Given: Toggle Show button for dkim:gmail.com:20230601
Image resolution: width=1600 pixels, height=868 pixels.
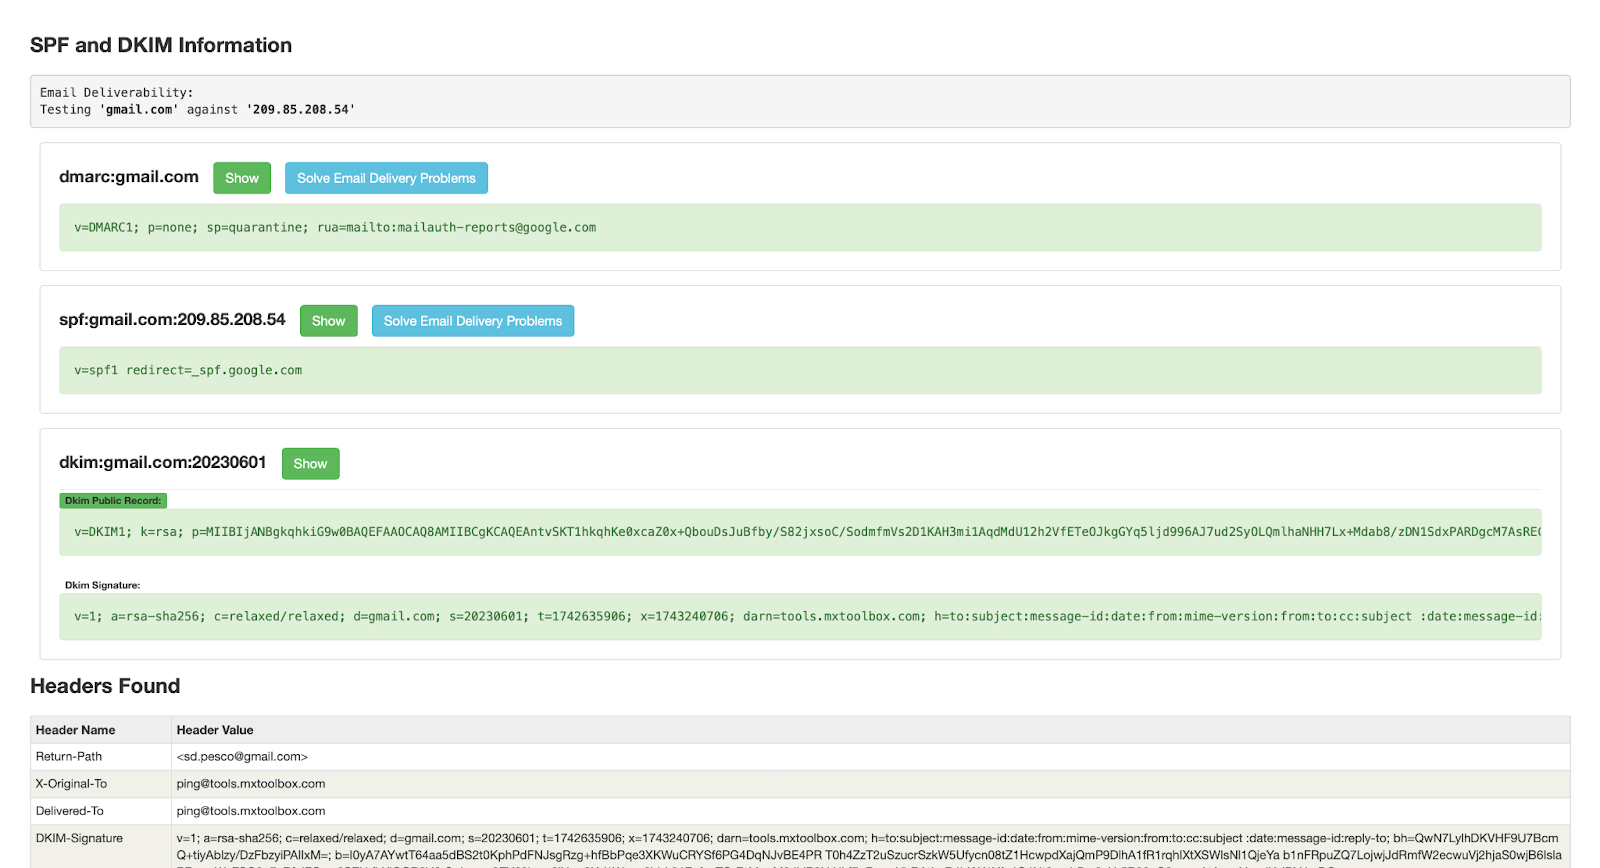Looking at the screenshot, I should tap(310, 464).
